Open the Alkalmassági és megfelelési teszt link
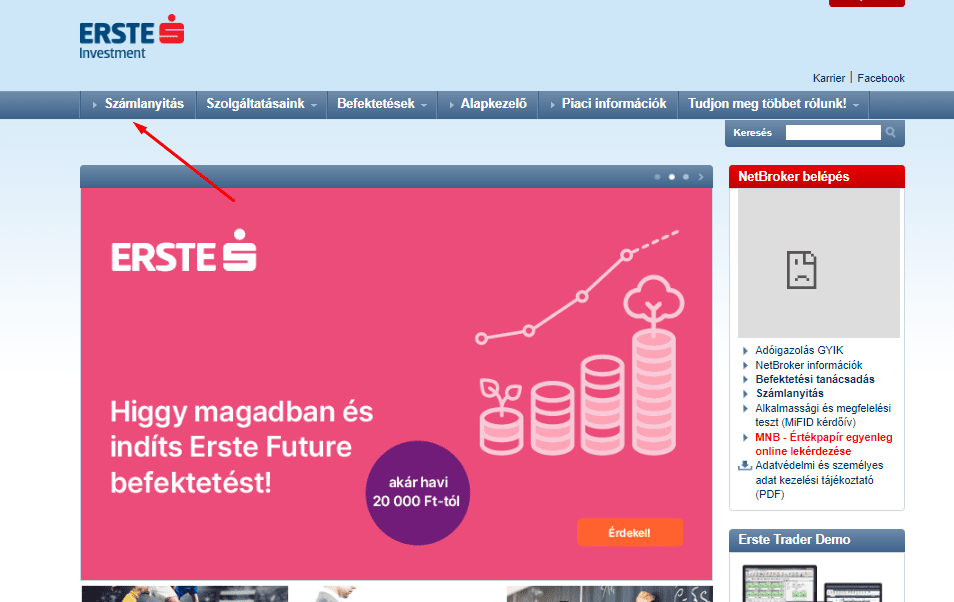This screenshot has width=954, height=602. click(823, 415)
